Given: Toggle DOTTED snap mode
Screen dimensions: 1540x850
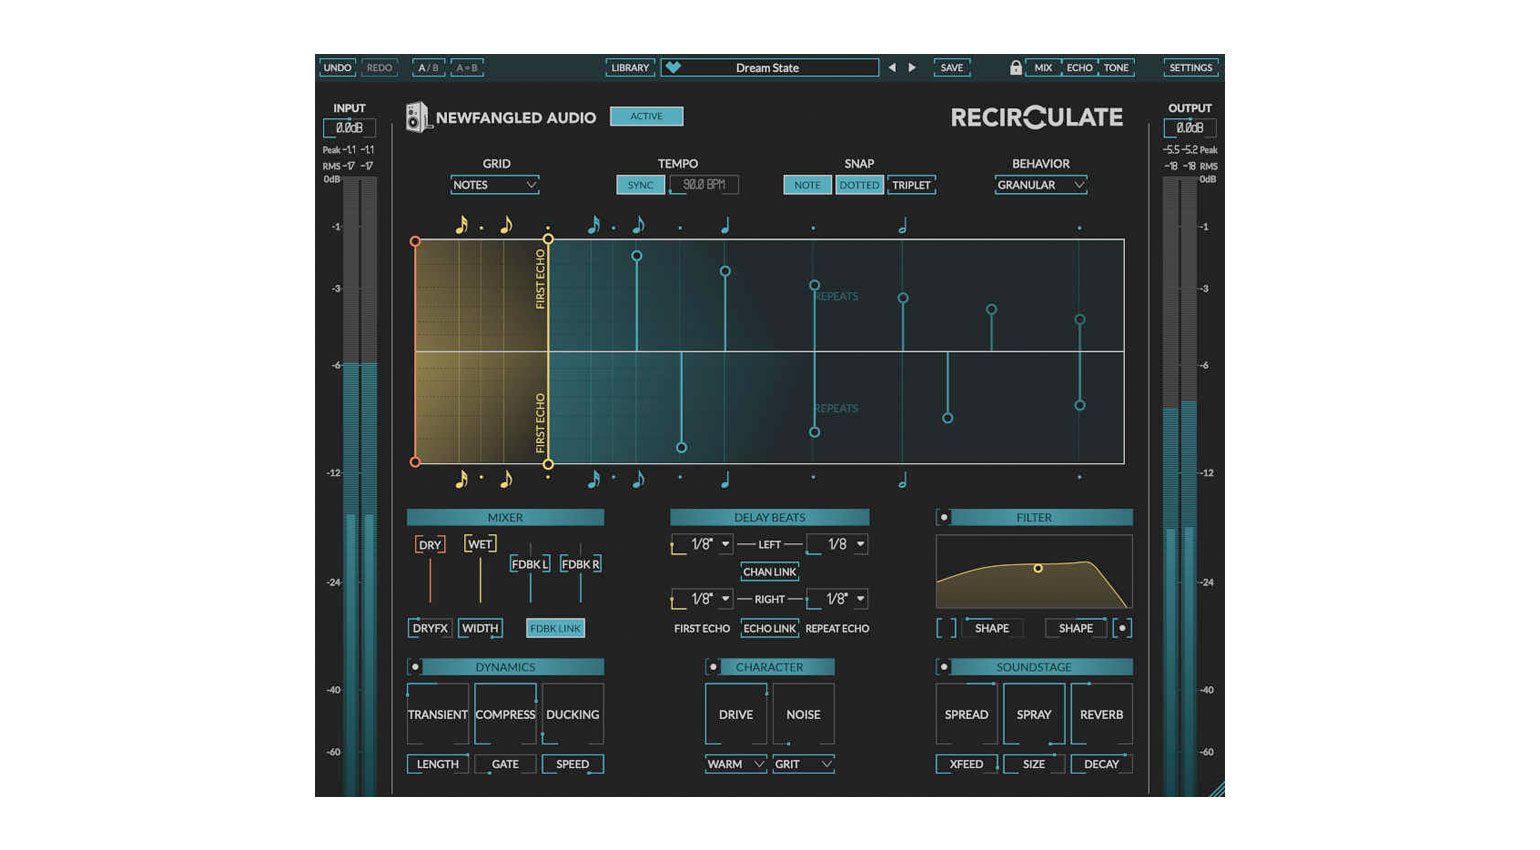Looking at the screenshot, I should (x=859, y=185).
